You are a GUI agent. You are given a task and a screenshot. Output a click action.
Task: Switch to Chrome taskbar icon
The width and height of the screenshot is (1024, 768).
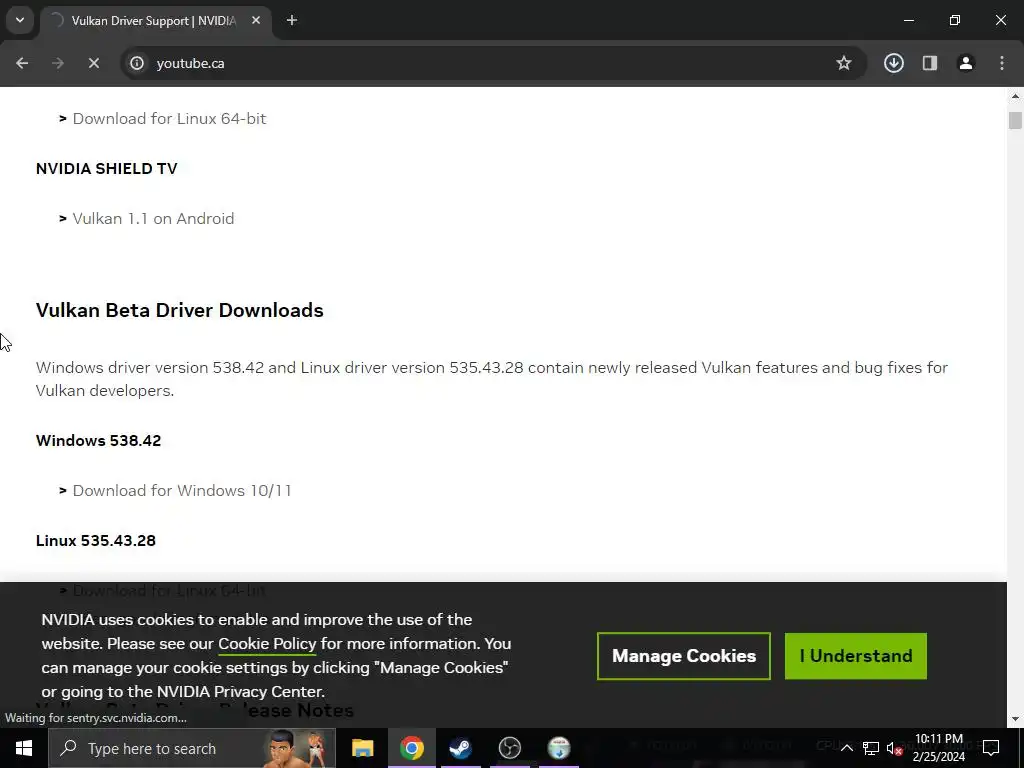click(x=411, y=748)
